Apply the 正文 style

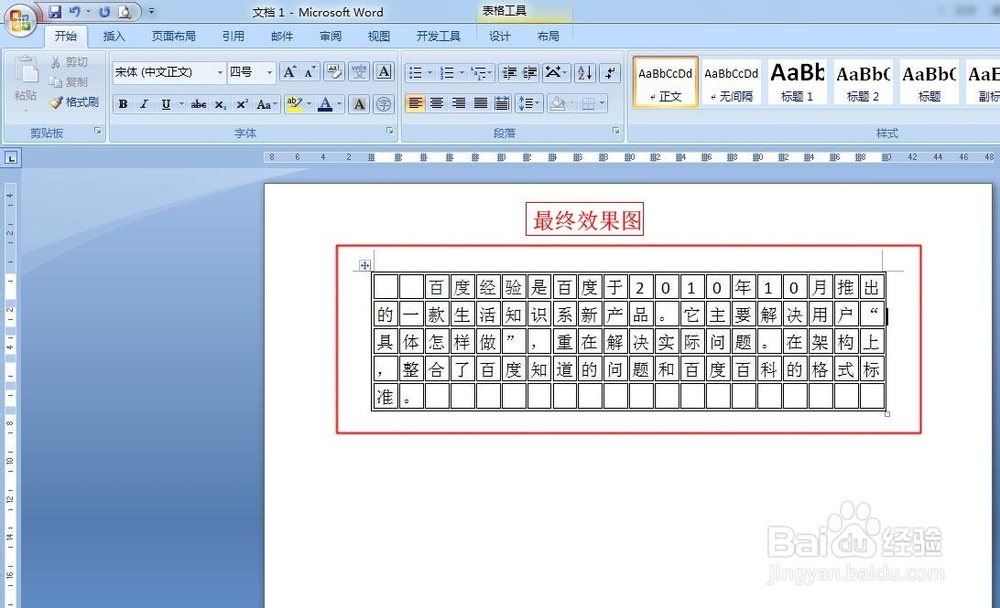(665, 82)
